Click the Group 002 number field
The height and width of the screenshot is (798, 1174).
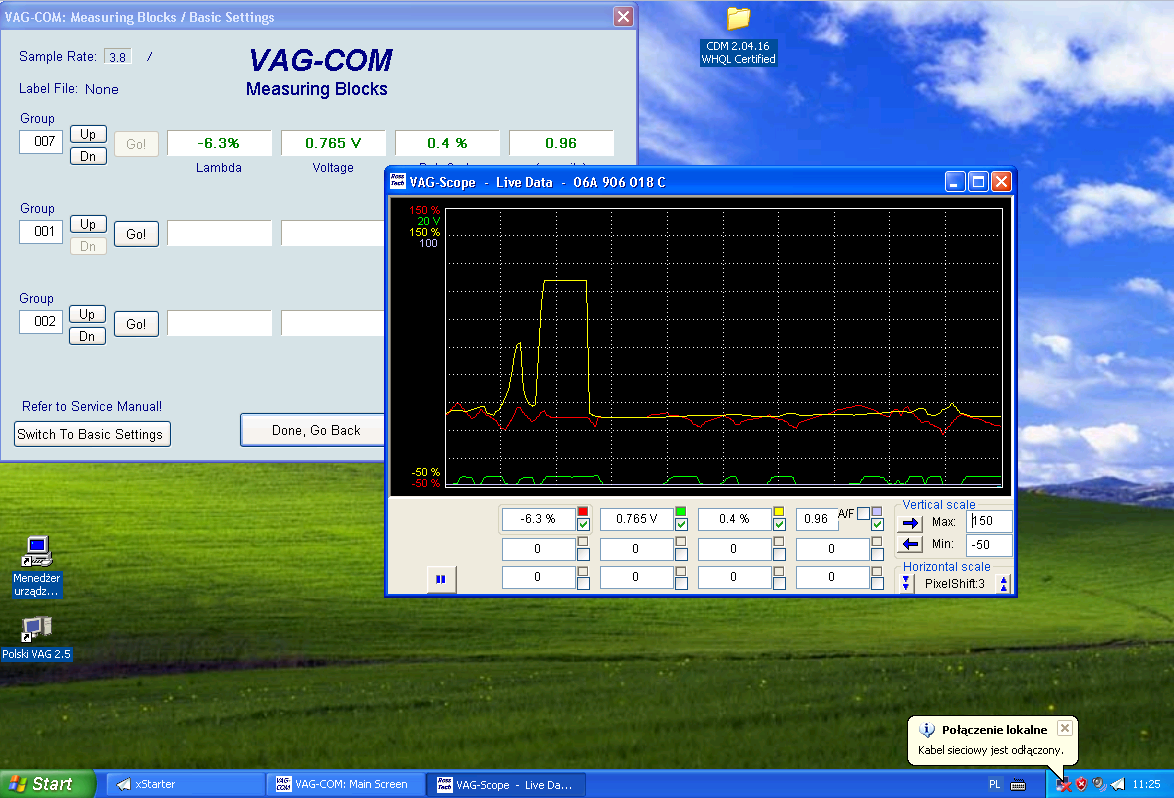41,321
